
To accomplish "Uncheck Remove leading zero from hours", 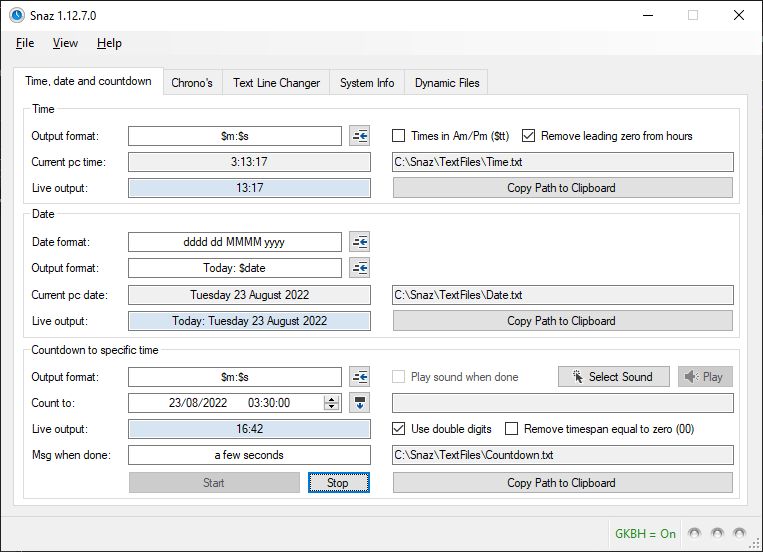I will pyautogui.click(x=529, y=136).
